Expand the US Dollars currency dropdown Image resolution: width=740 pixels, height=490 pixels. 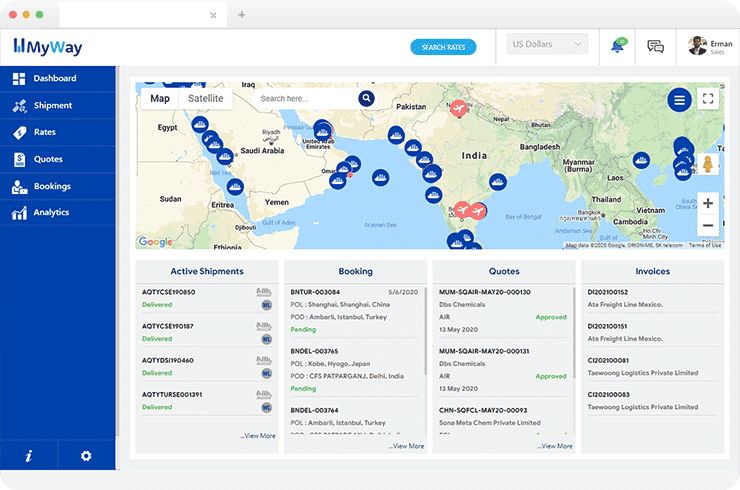pos(547,44)
